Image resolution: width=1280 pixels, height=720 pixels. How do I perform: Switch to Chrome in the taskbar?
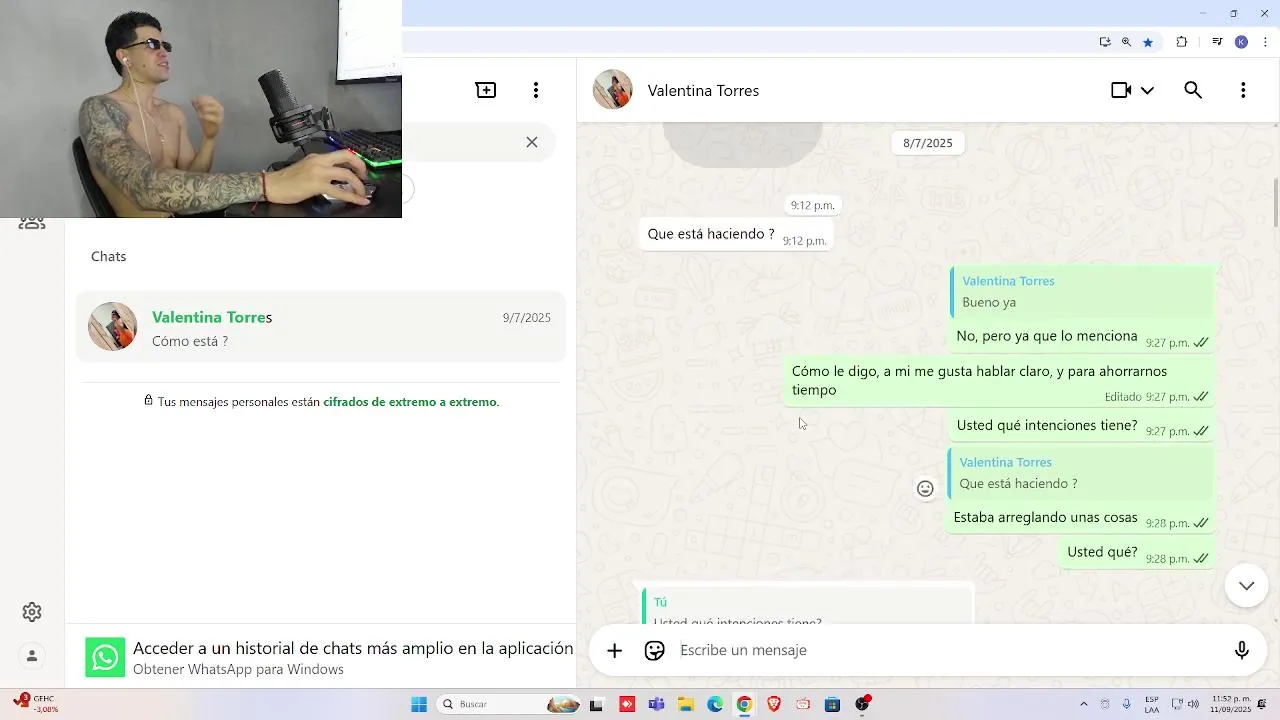[x=744, y=704]
